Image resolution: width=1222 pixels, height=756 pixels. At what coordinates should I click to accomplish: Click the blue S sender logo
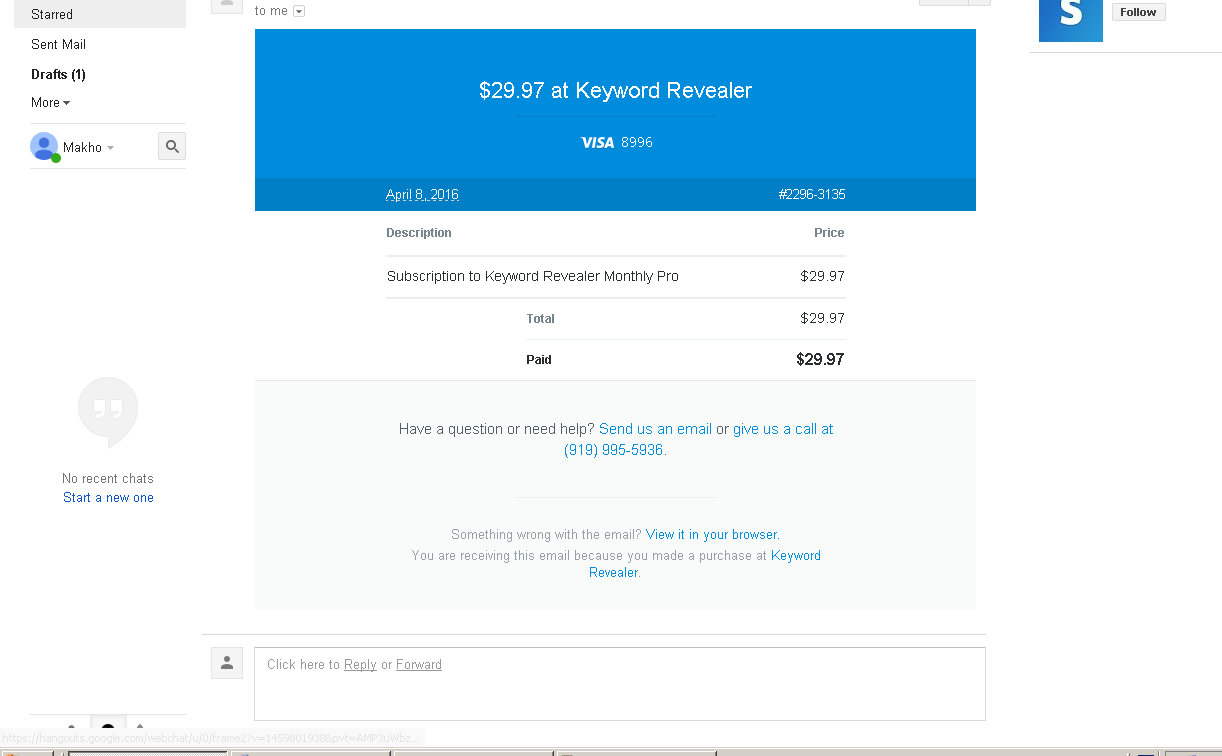(1070, 18)
